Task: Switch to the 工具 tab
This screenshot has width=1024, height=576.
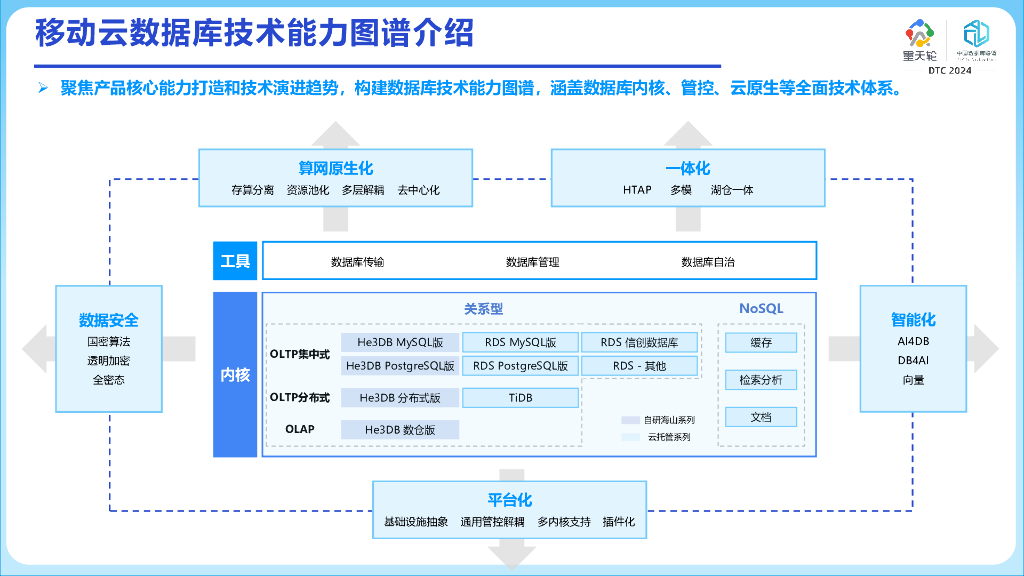Action: click(x=235, y=260)
